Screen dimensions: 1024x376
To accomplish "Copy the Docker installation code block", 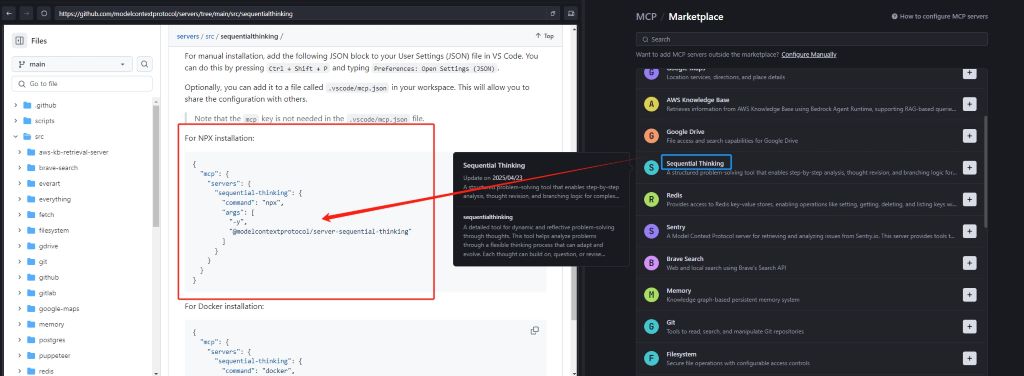I will (535, 330).
